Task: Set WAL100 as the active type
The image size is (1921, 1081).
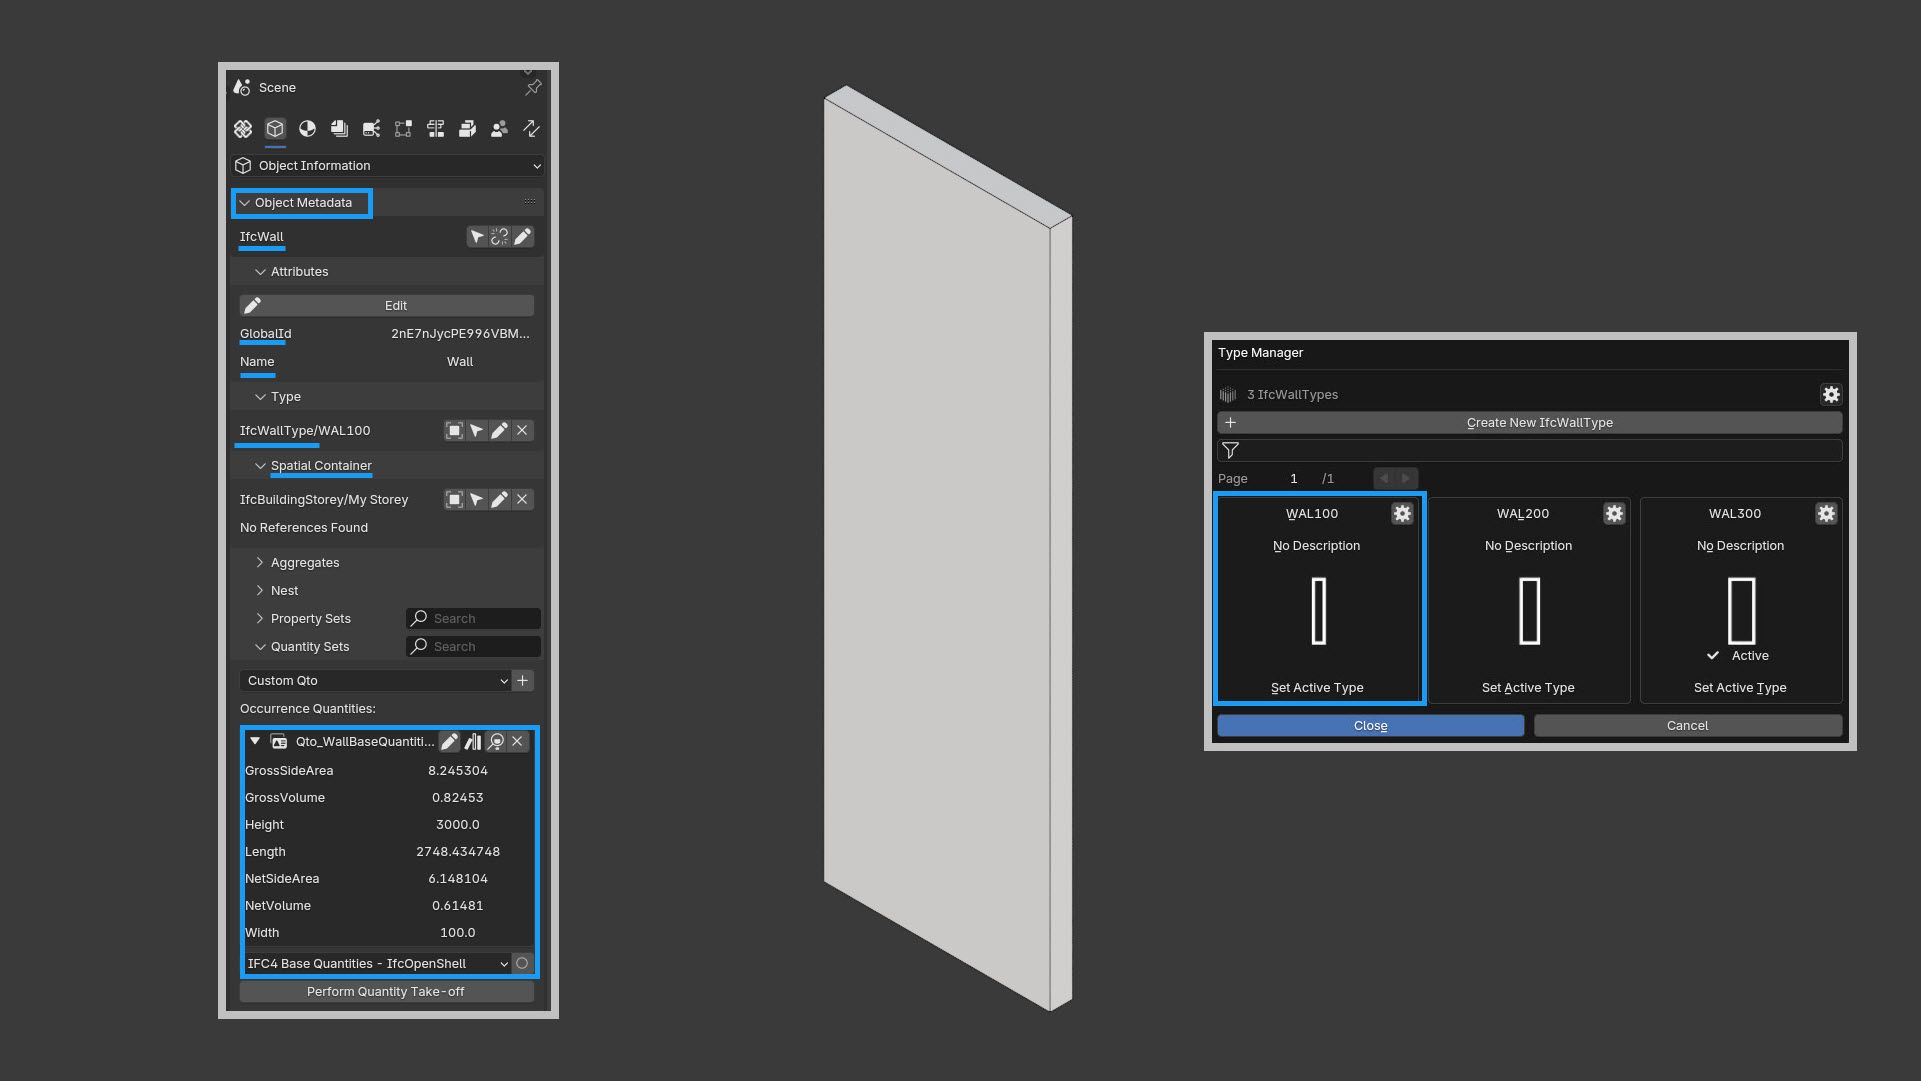Action: pyautogui.click(x=1317, y=688)
